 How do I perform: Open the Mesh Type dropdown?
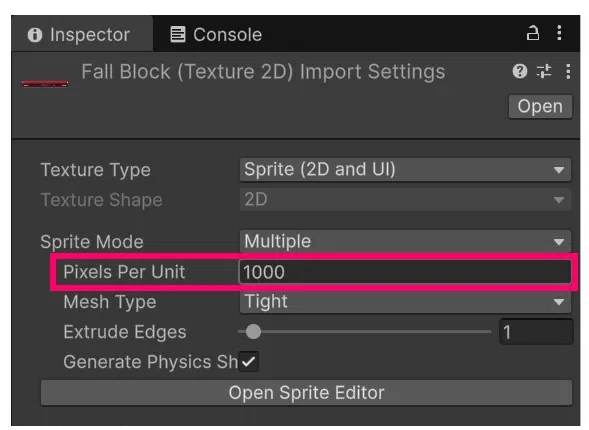405,302
